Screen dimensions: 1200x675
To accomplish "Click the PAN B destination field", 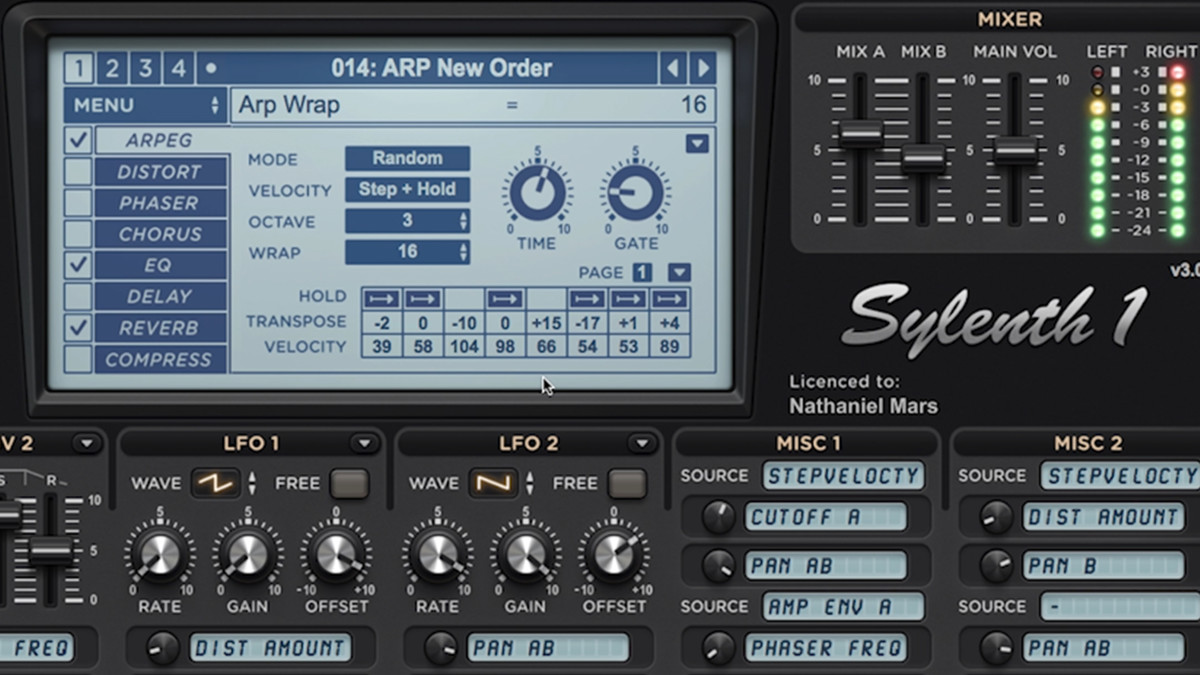I will click(1103, 566).
